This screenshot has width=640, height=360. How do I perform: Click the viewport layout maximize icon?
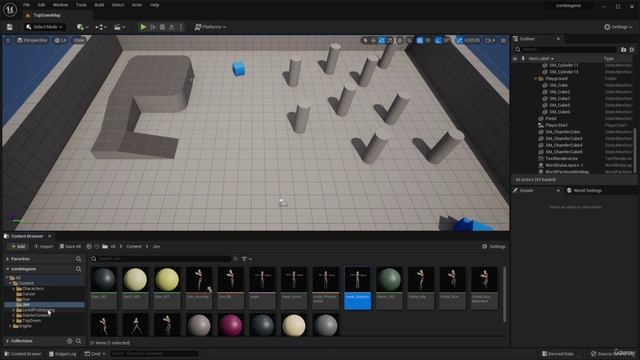pos(503,40)
